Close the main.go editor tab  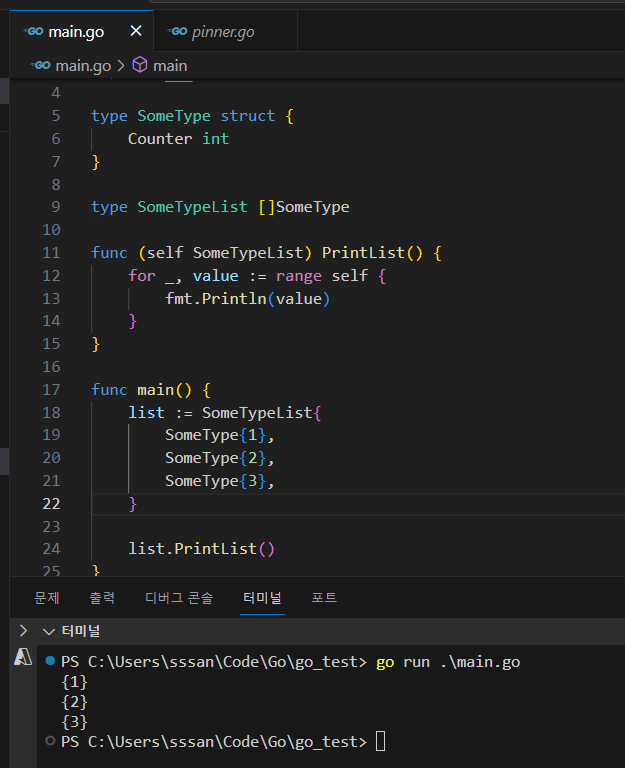(136, 32)
